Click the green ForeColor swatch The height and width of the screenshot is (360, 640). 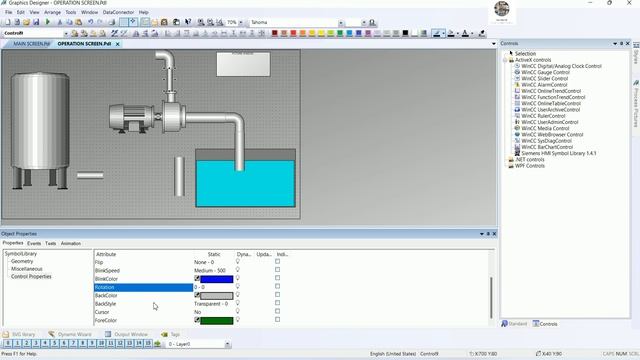217,320
